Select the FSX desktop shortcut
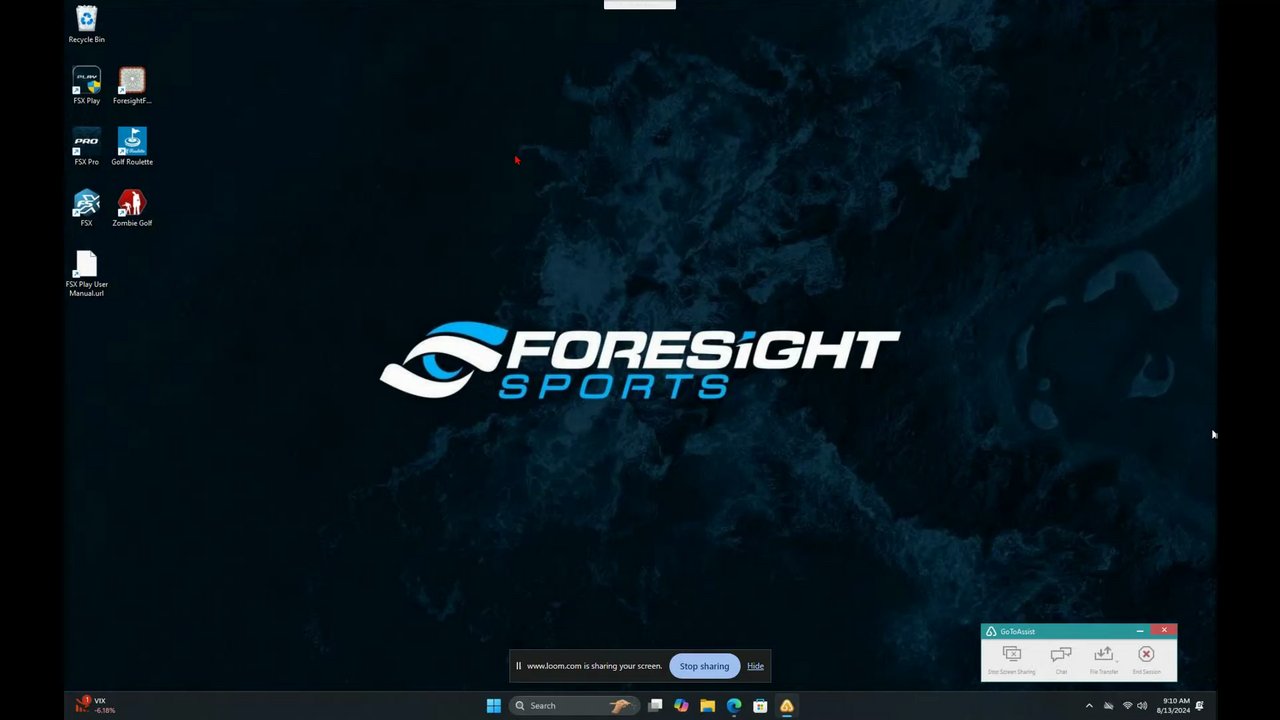The height and width of the screenshot is (720, 1280). point(87,207)
